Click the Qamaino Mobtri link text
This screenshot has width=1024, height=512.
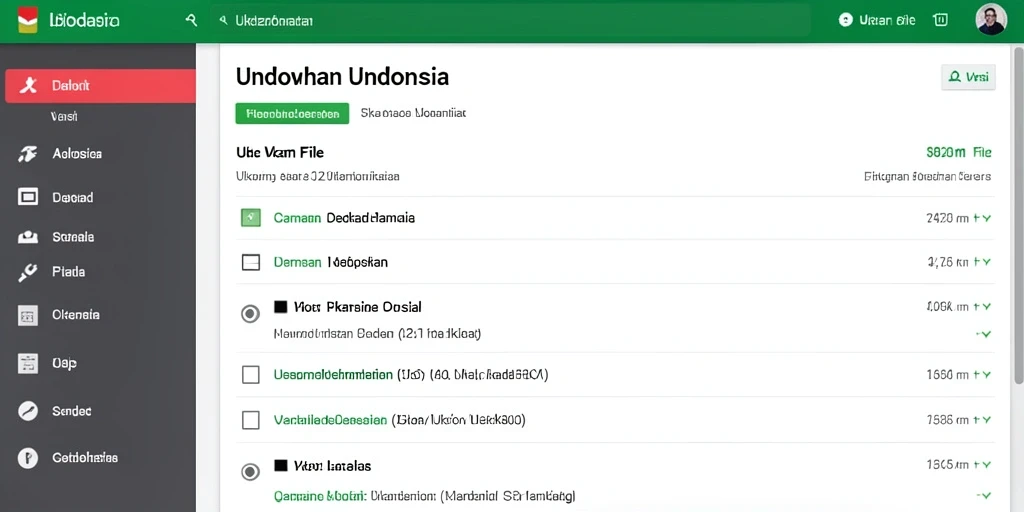[x=319, y=496]
